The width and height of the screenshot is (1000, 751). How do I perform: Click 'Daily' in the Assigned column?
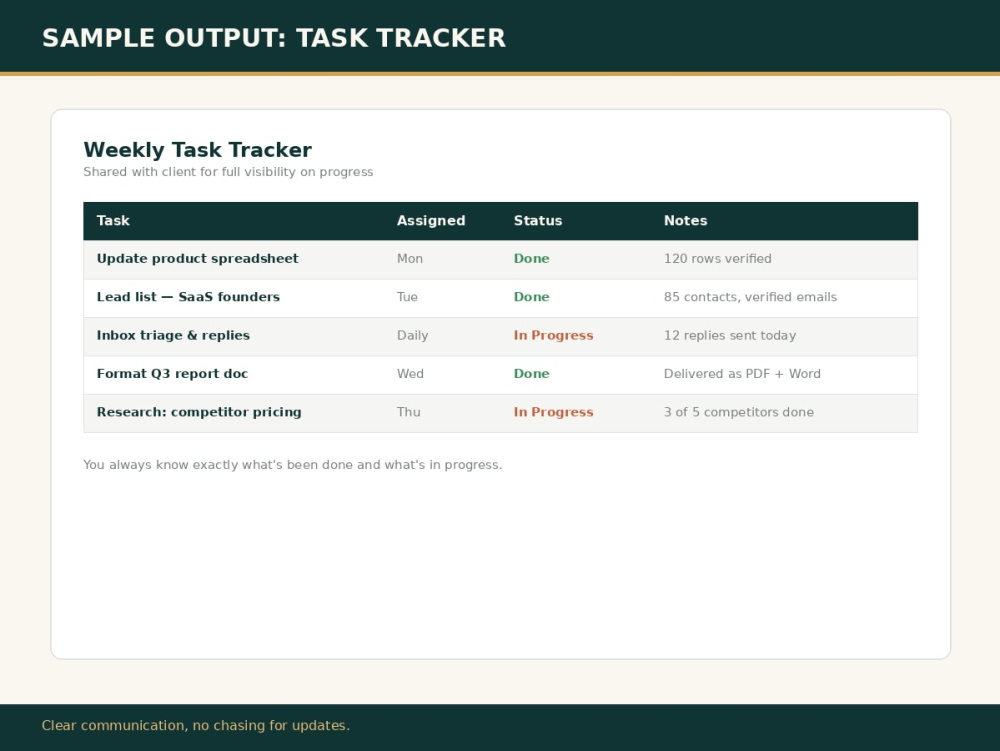coord(412,335)
